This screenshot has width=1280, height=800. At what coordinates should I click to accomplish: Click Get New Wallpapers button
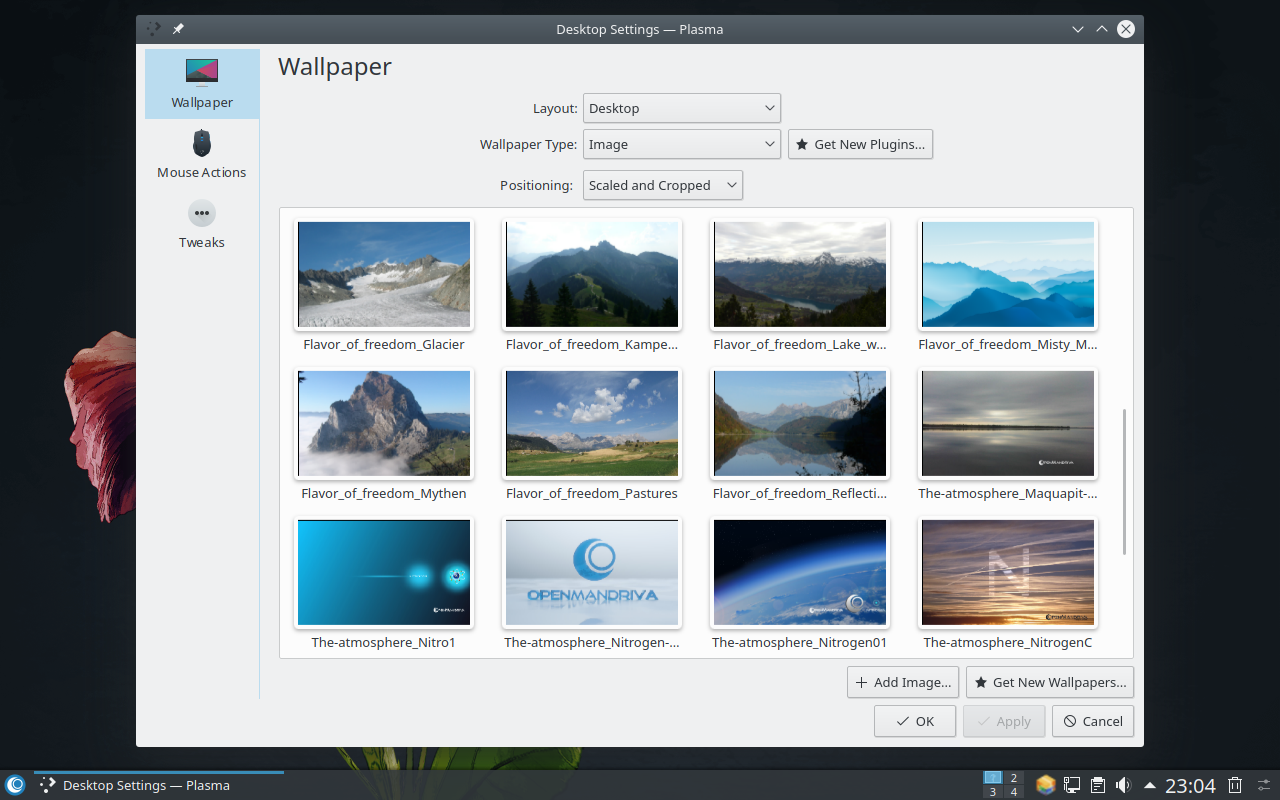point(1049,682)
